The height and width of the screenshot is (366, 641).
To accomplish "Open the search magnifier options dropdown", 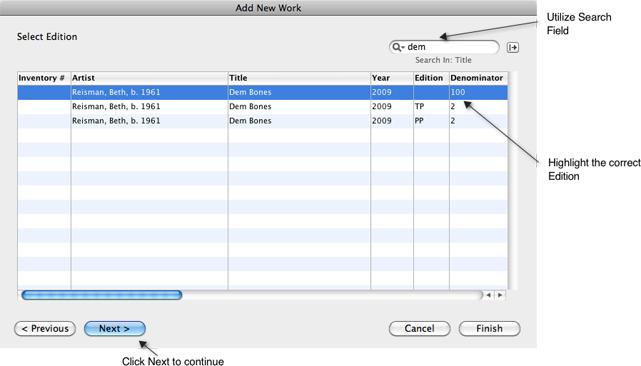I will point(398,47).
